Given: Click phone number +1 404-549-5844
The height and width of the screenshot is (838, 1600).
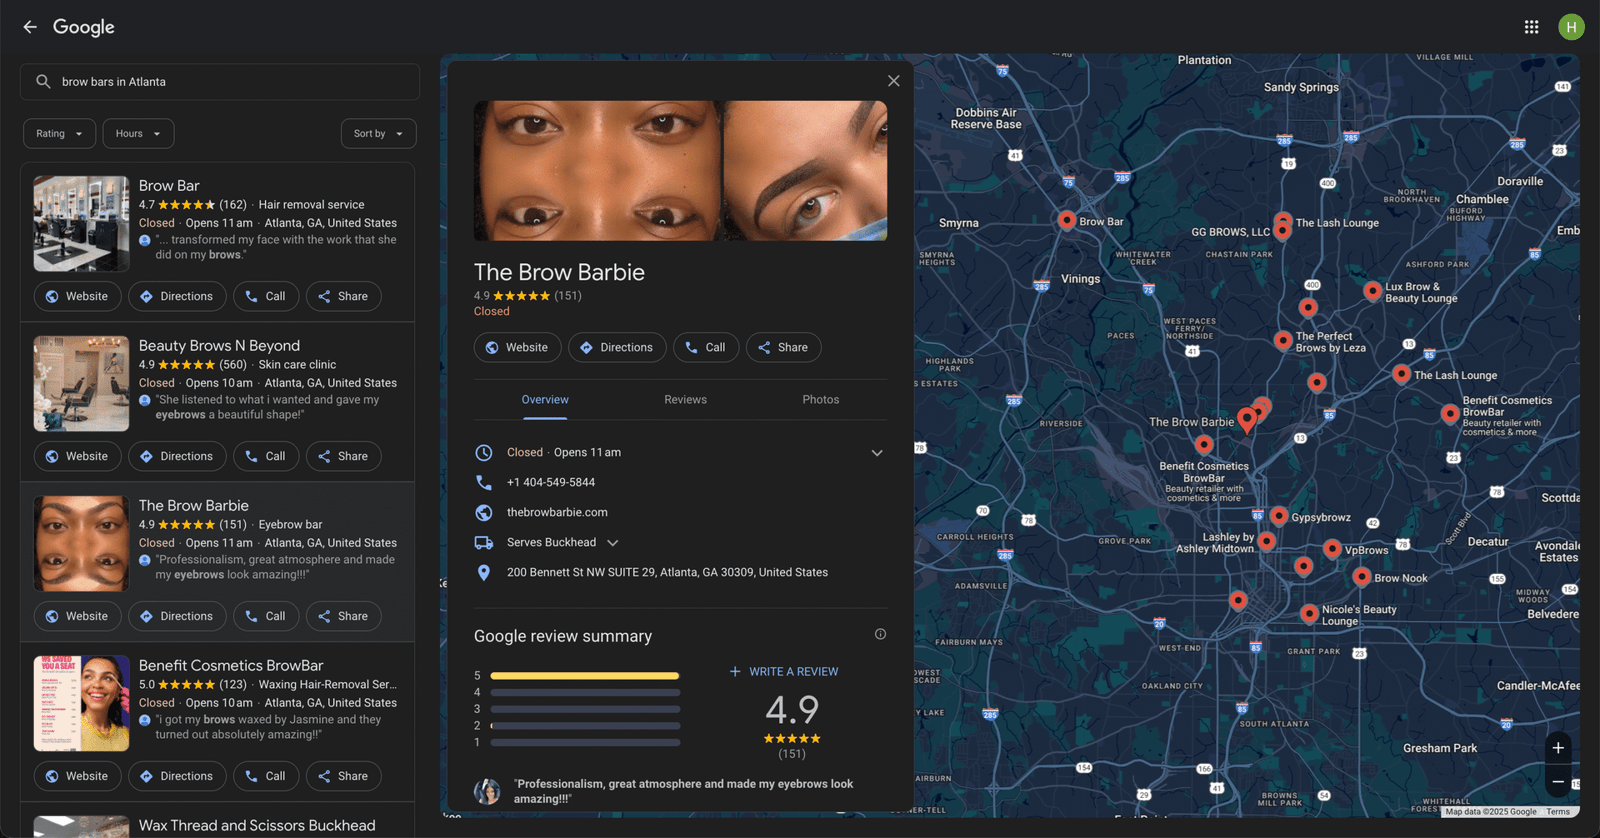Looking at the screenshot, I should click(x=551, y=482).
